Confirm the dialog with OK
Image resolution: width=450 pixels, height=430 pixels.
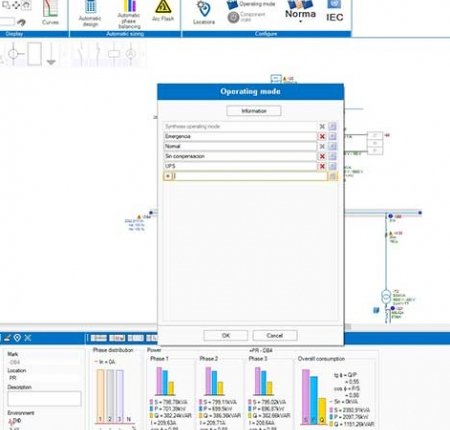coord(226,335)
